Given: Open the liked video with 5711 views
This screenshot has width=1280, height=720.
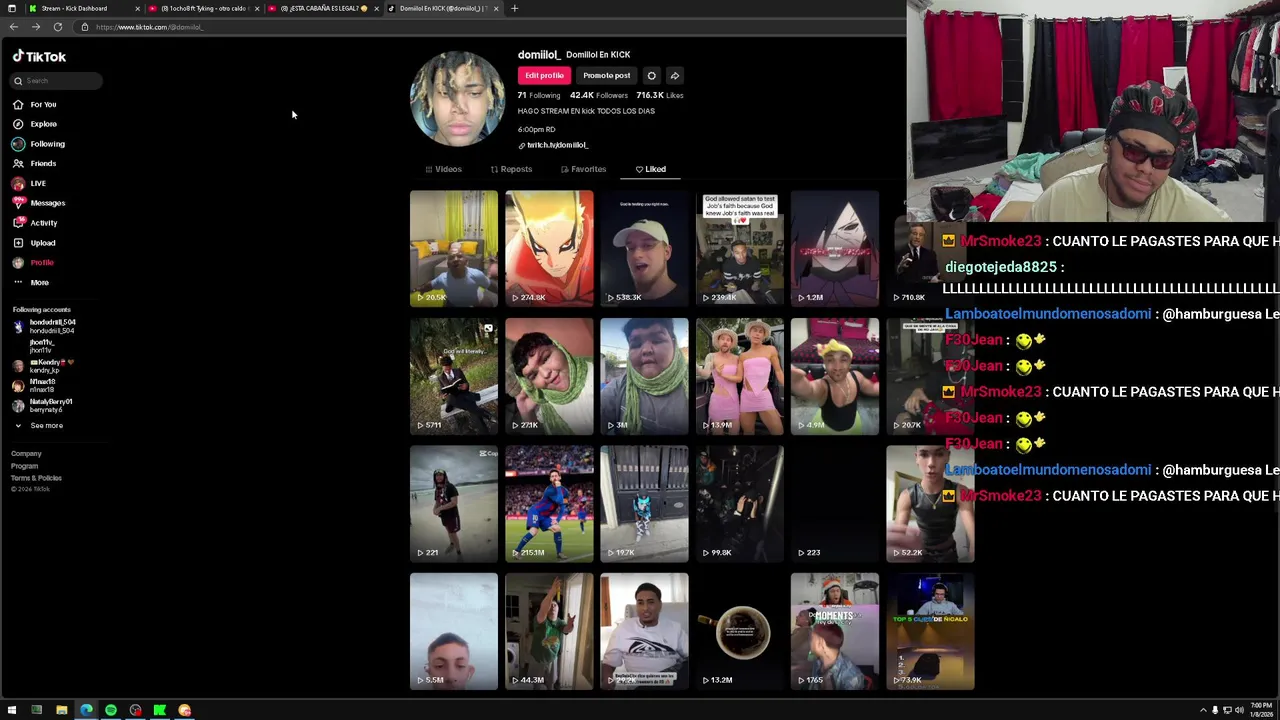Looking at the screenshot, I should tap(453, 376).
